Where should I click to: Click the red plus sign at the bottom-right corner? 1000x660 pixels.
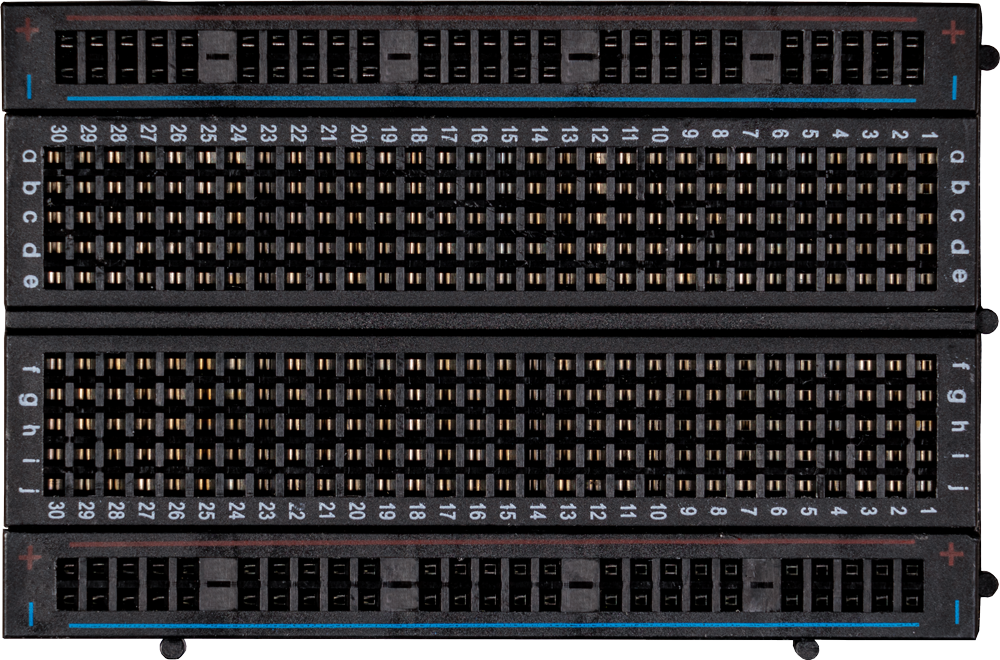point(951,554)
